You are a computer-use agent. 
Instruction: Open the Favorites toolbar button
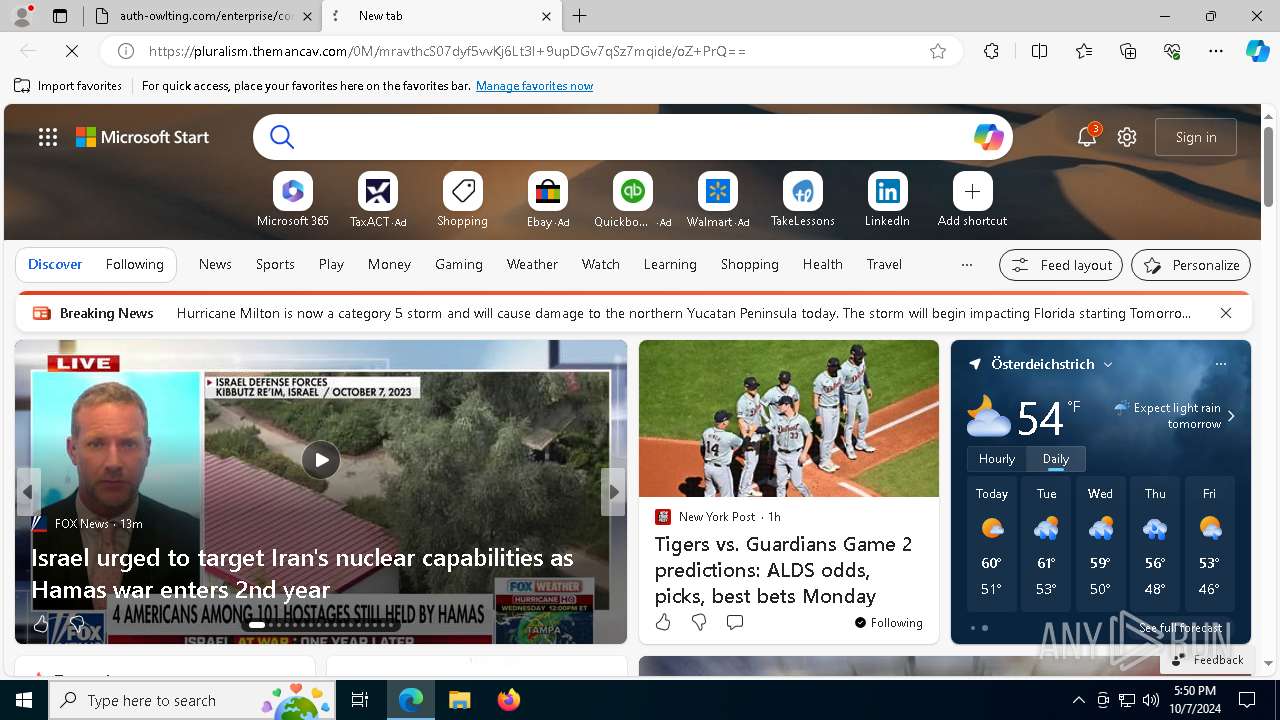pos(1084,51)
